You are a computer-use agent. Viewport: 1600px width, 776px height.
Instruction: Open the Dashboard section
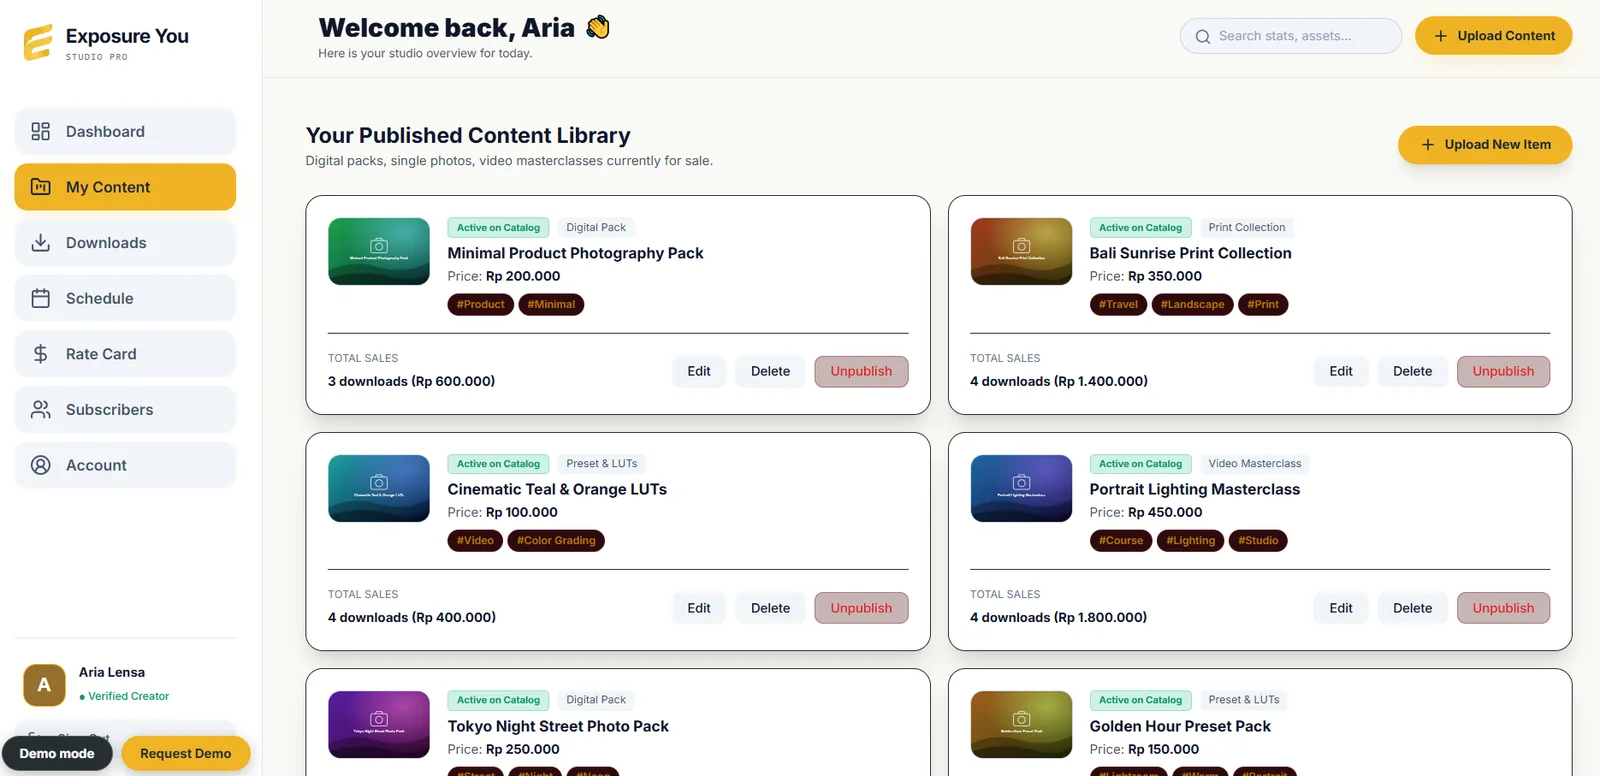tap(125, 131)
